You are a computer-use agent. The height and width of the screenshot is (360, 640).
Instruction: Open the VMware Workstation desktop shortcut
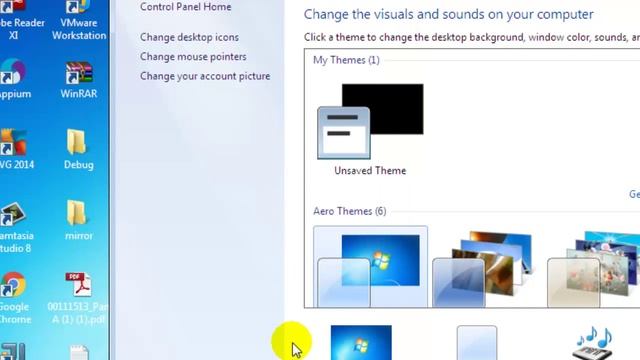[79, 20]
